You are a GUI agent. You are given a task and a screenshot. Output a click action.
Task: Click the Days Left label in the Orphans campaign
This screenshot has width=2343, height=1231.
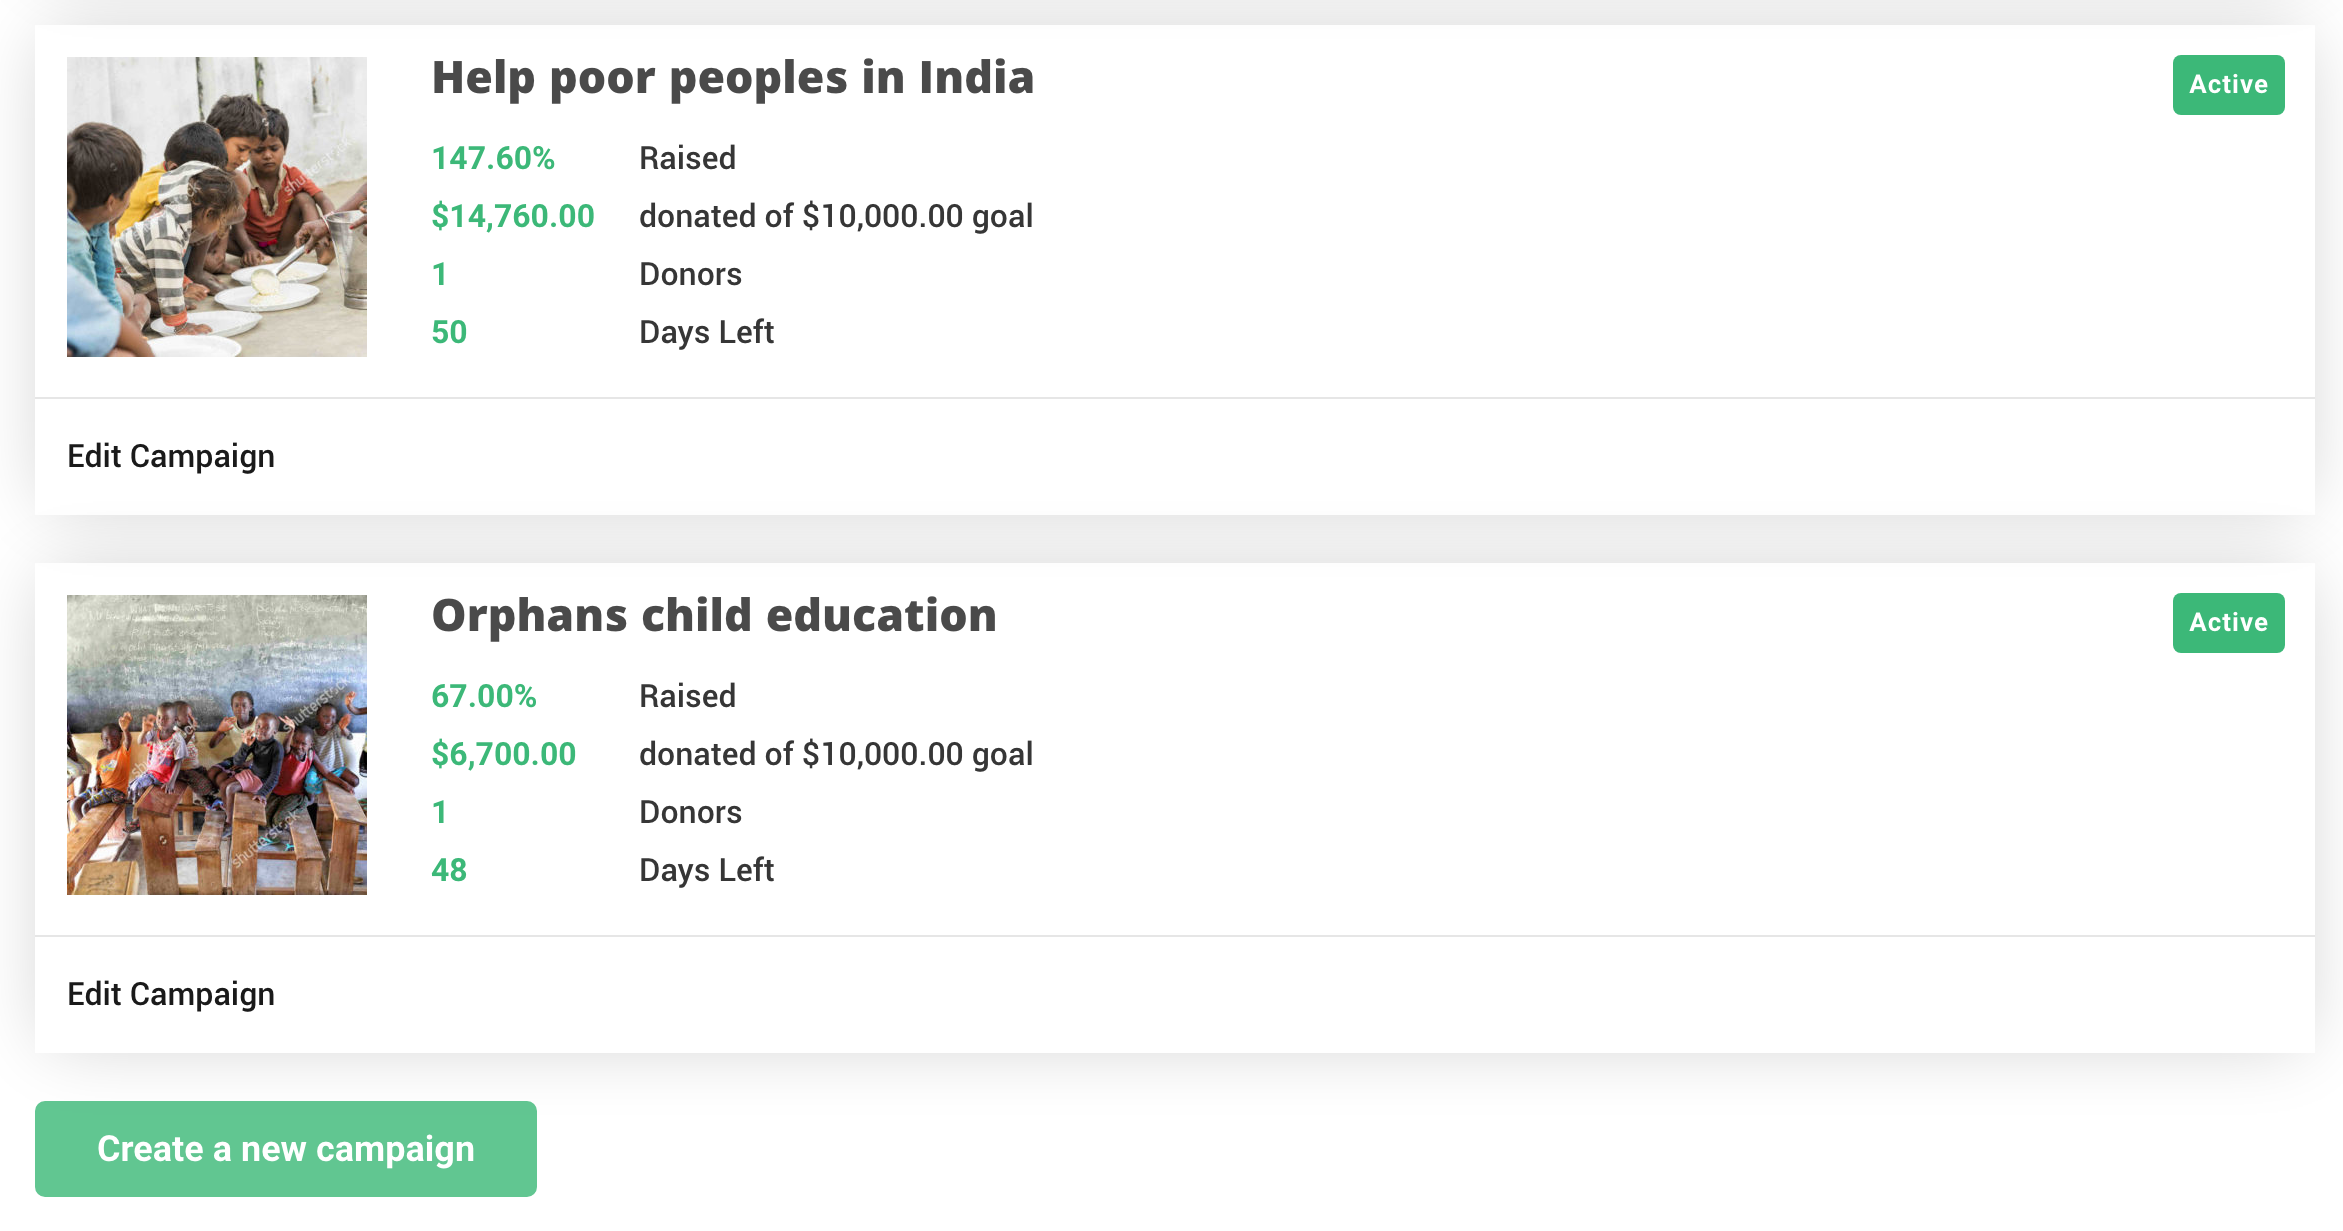tap(707, 870)
